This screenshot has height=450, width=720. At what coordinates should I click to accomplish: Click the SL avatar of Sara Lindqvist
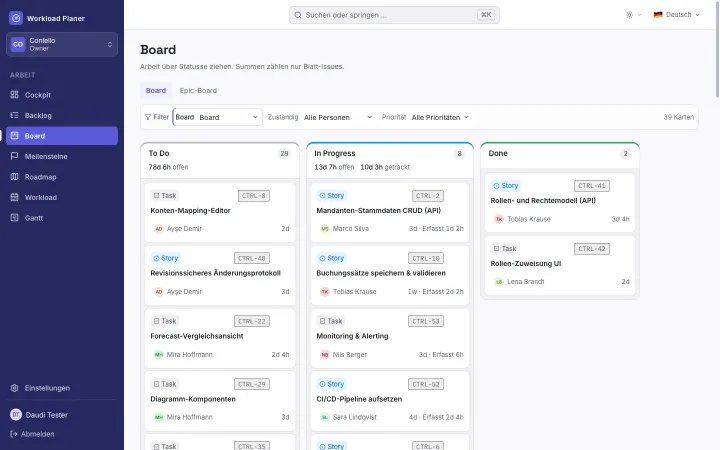point(325,417)
